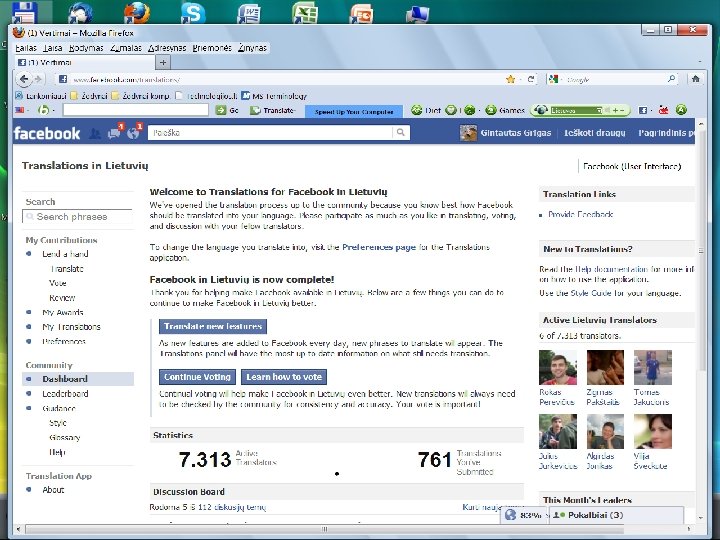Screen dimensions: 720x540
Task: Open My Awards sidebar item
Action: coord(63,312)
